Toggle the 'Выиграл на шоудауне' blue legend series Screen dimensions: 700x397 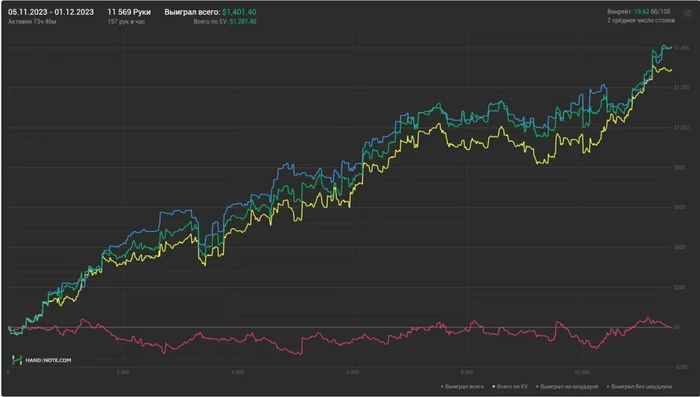coord(567,386)
